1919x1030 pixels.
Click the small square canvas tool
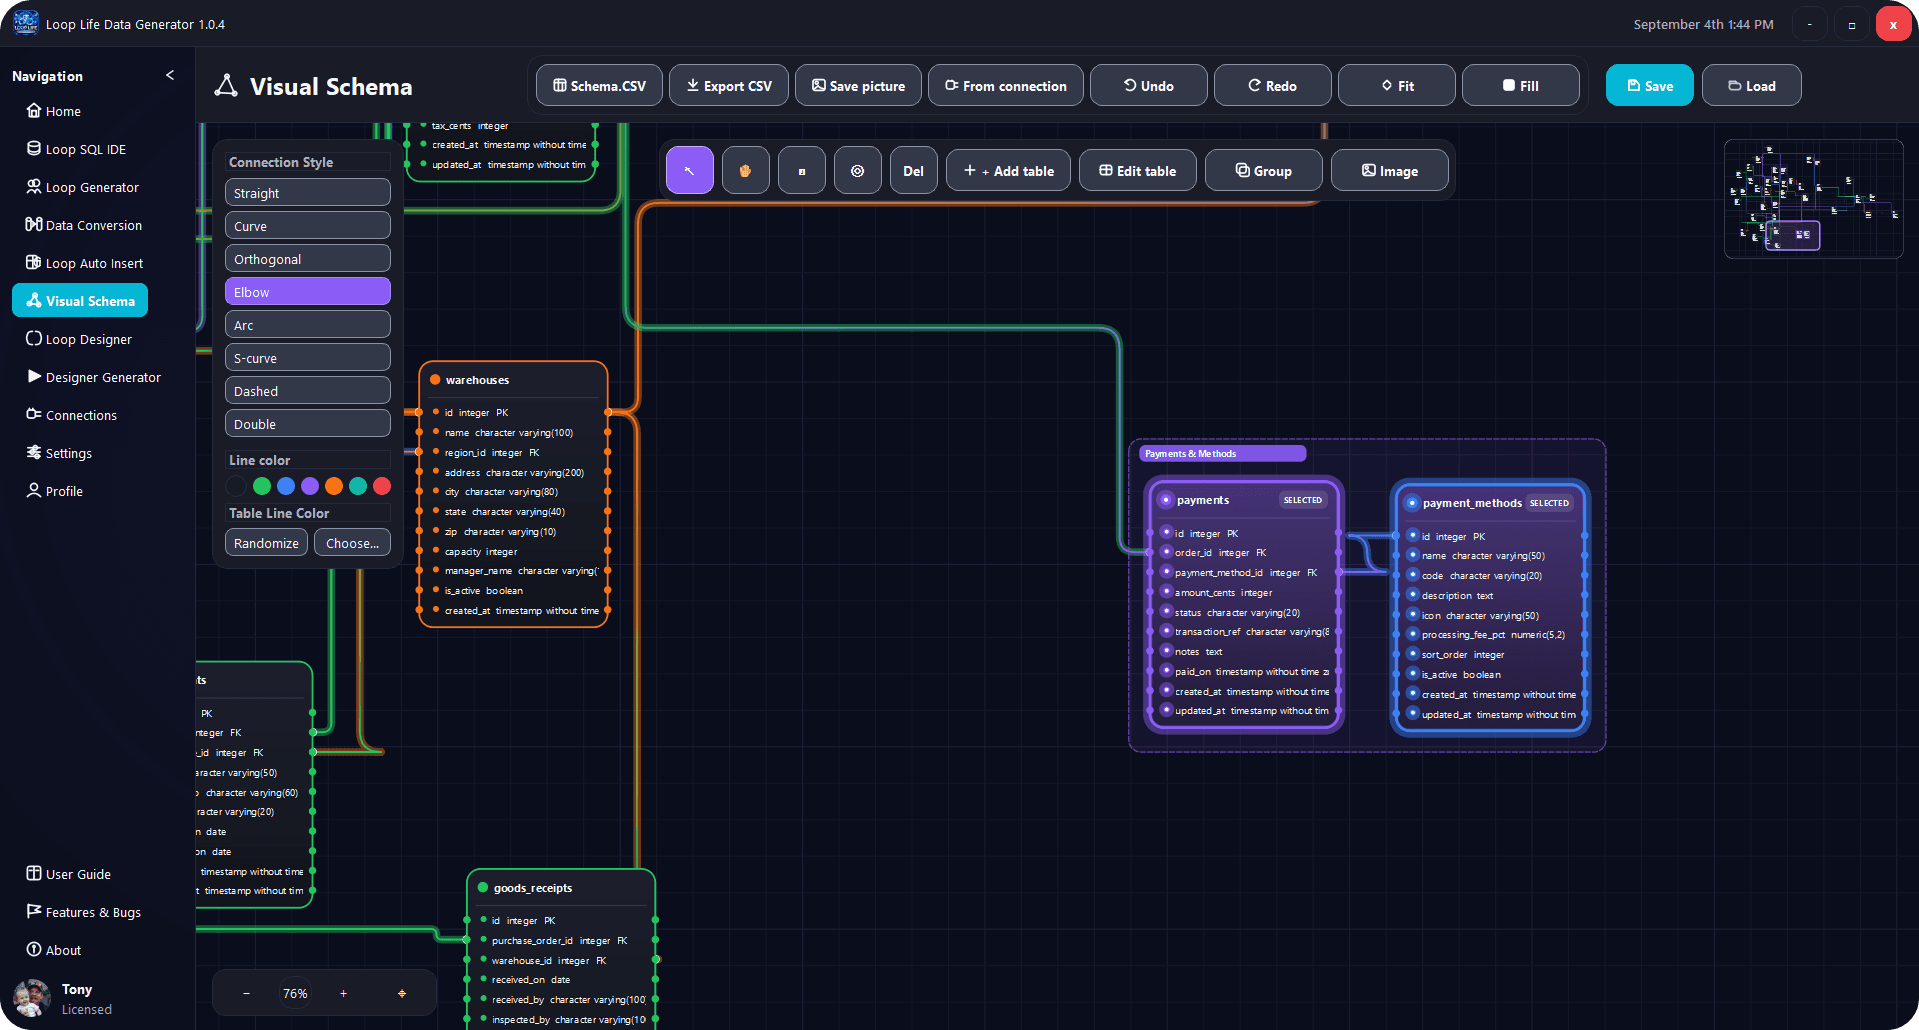(801, 170)
